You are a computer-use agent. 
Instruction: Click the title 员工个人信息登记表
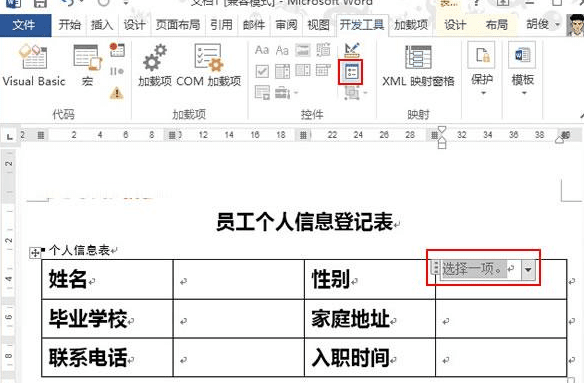pos(304,222)
